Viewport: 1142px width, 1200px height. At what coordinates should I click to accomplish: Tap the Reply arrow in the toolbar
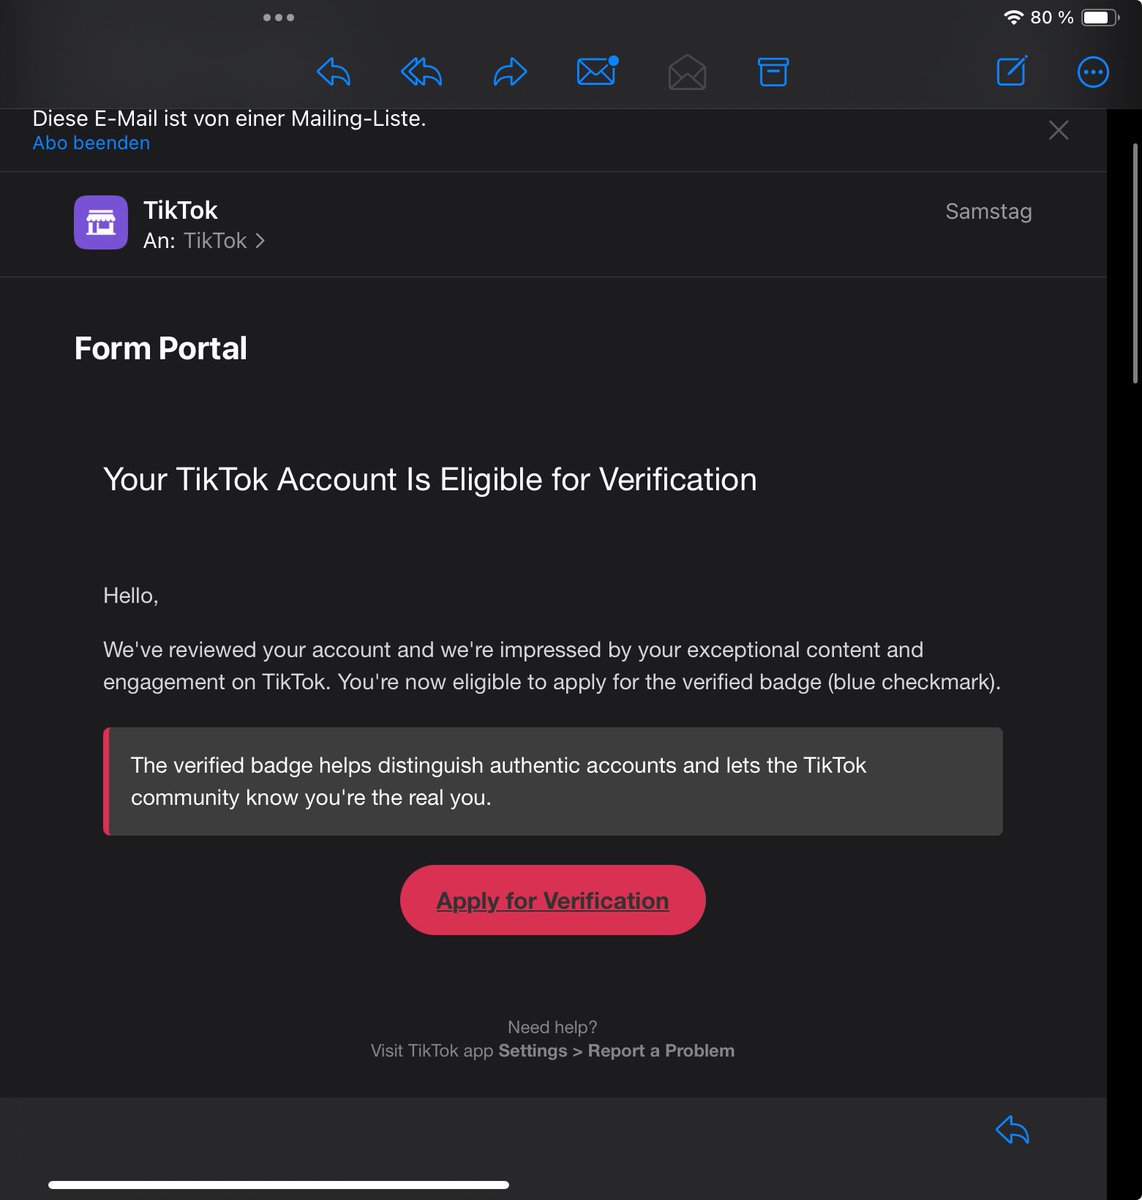click(333, 72)
